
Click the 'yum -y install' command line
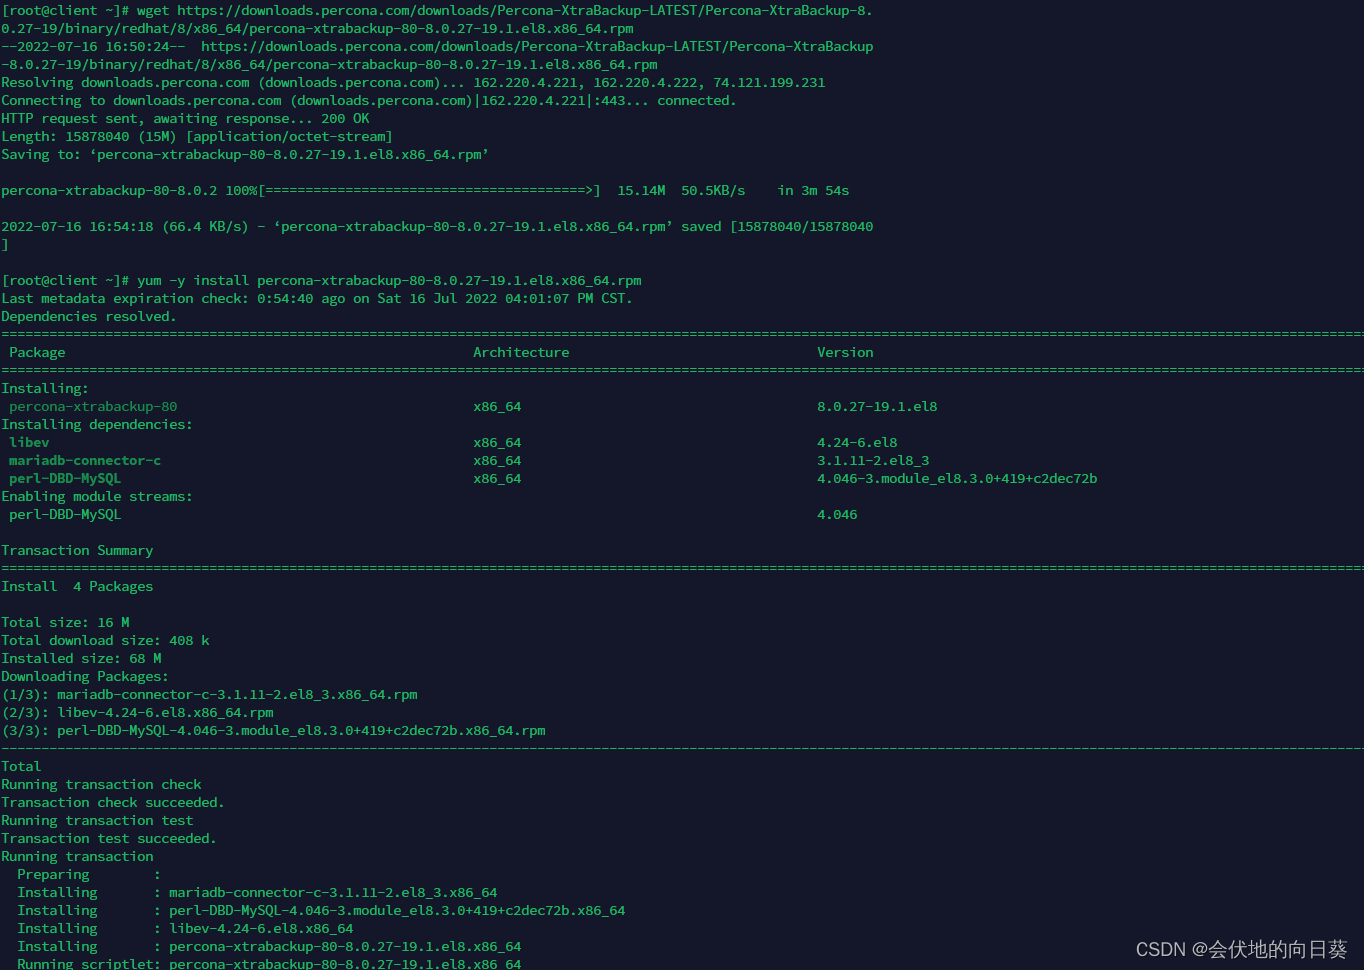[x=321, y=281]
